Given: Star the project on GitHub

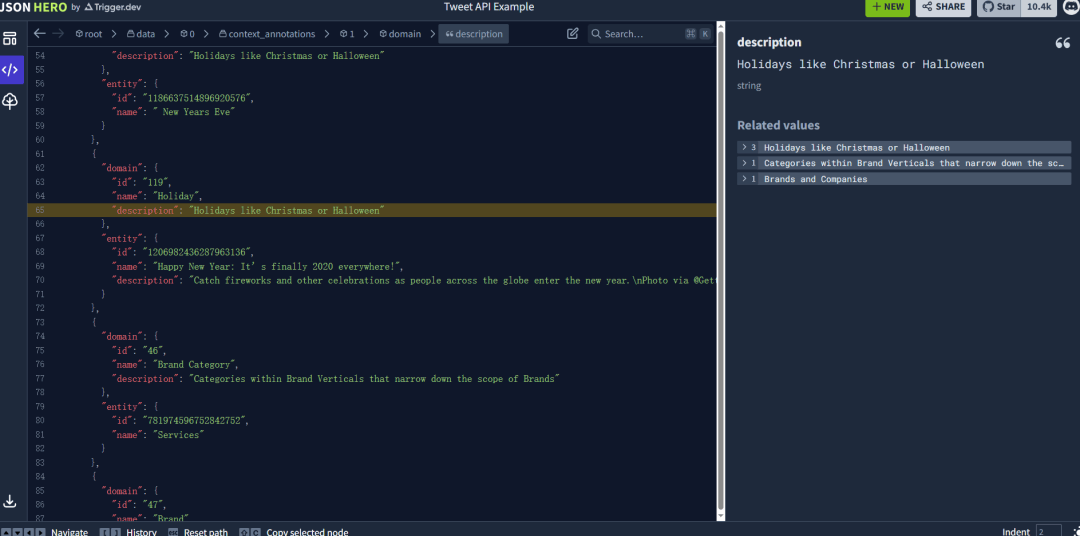Looking at the screenshot, I should click(x=1000, y=7).
